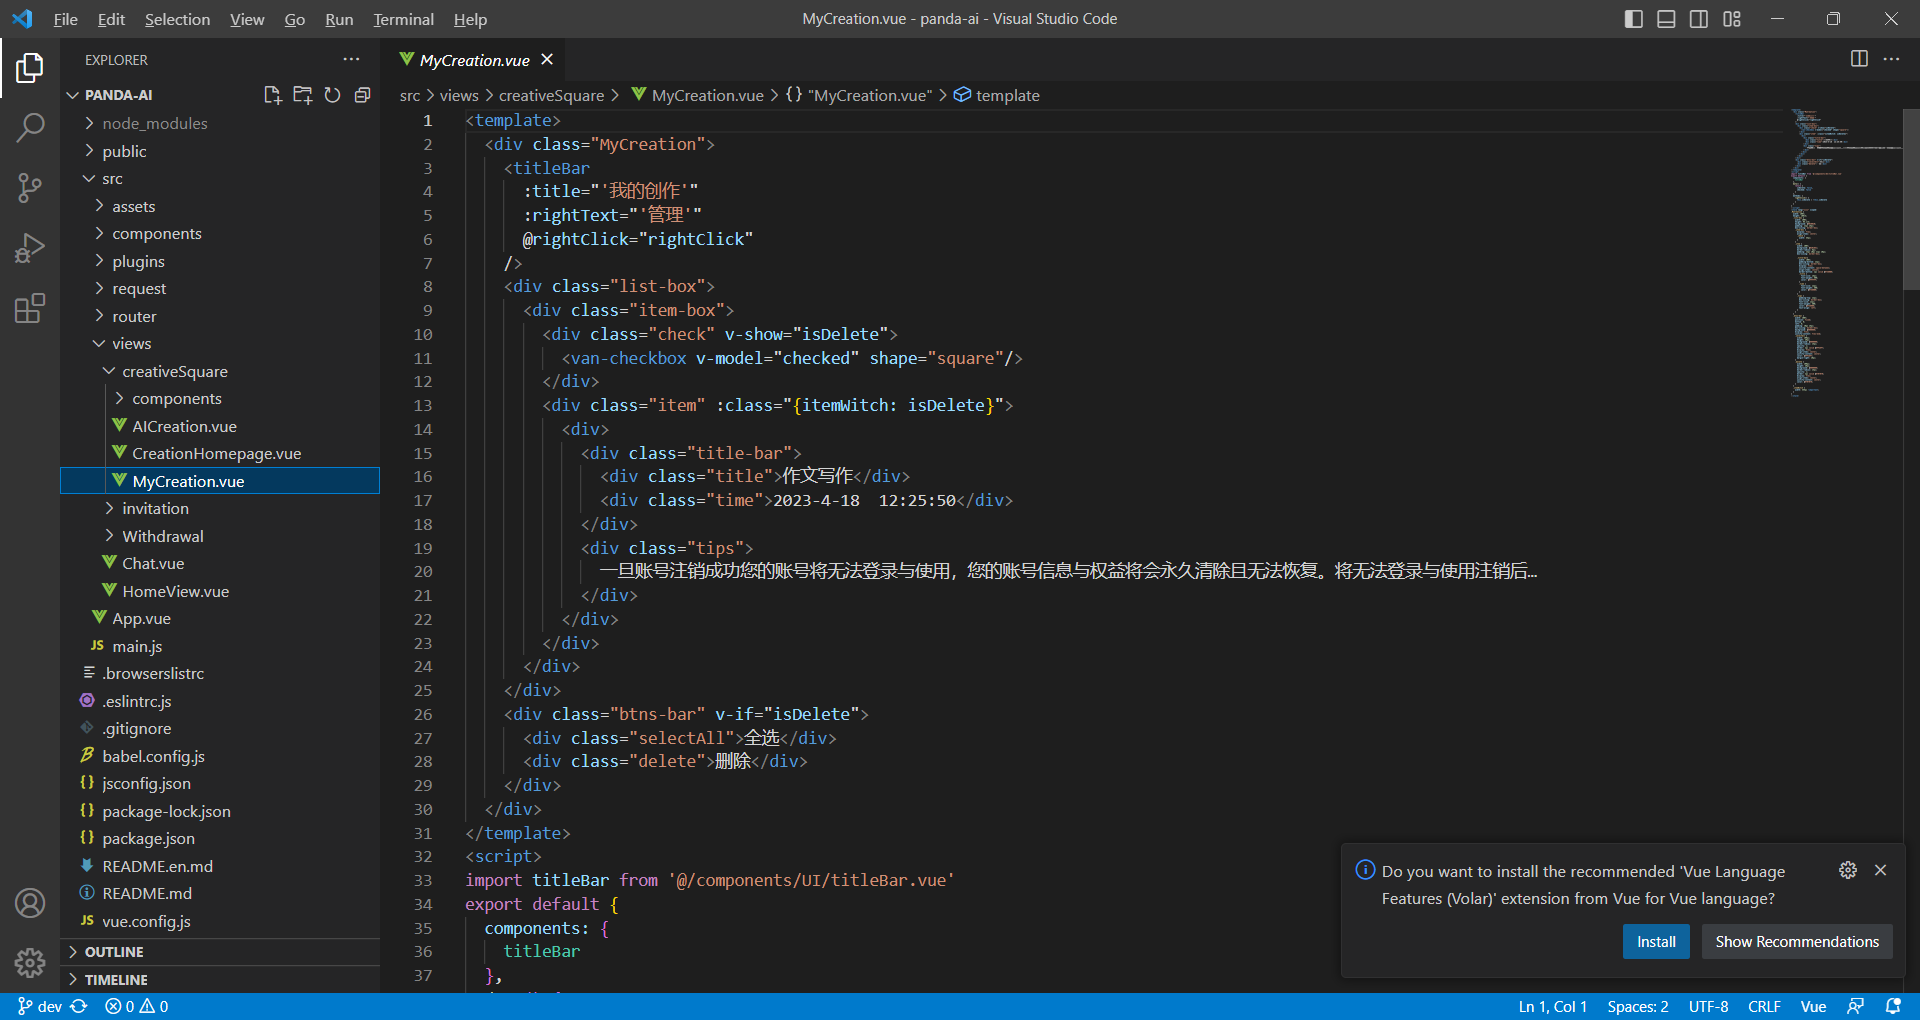The image size is (1920, 1020).
Task: Collapse the creativeSquare folder
Action: click(220, 371)
